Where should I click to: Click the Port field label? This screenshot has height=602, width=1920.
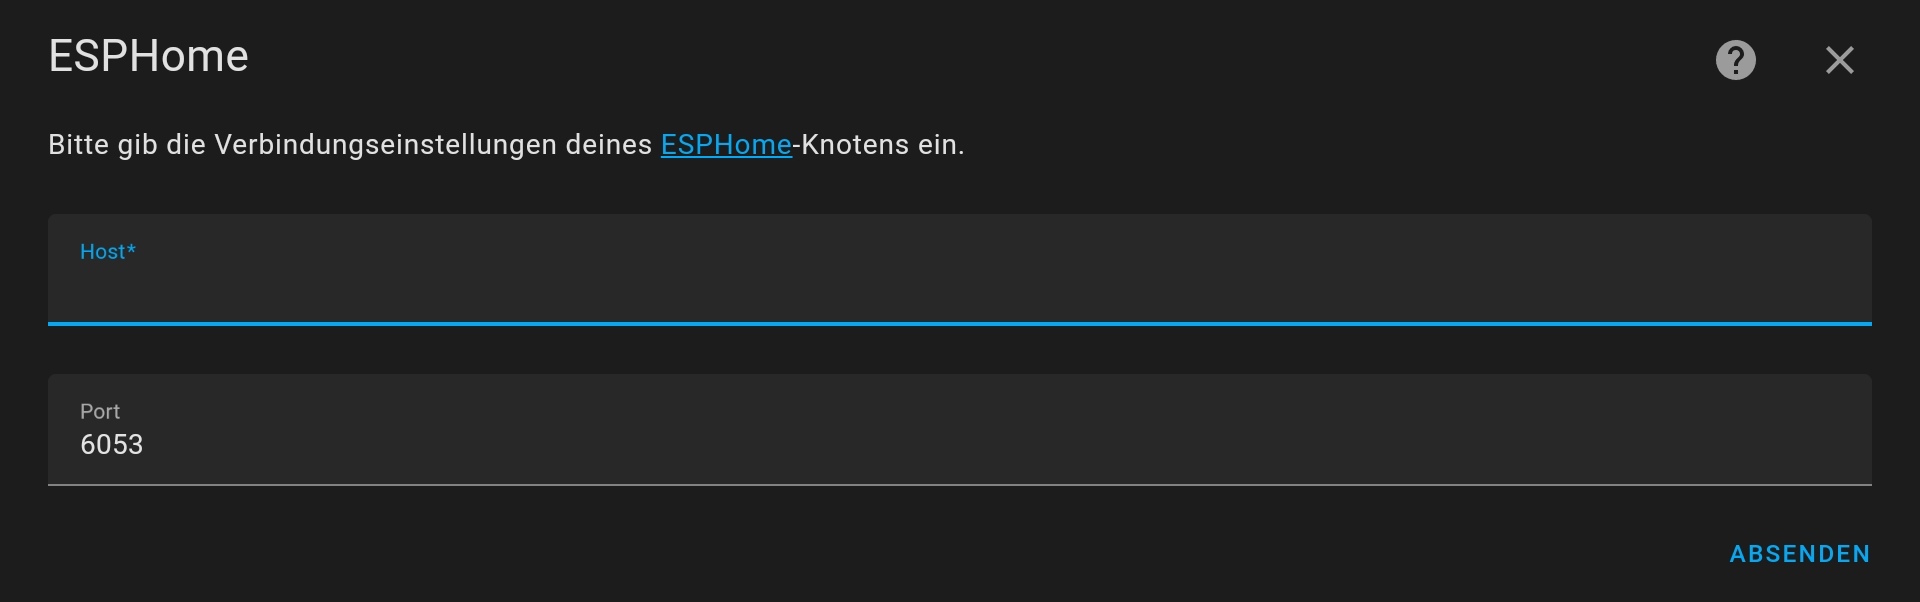point(100,412)
